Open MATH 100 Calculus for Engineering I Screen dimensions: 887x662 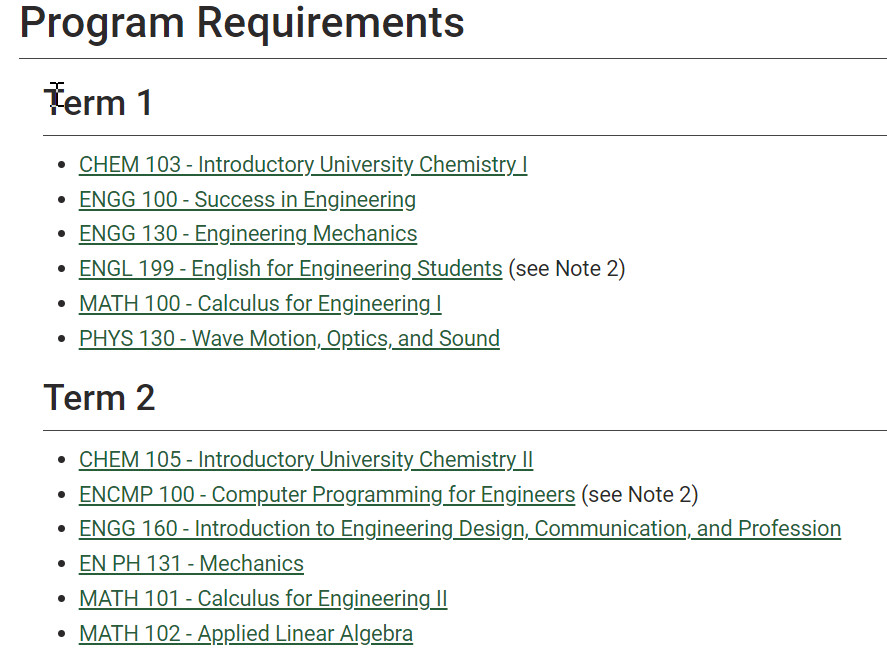coord(260,304)
